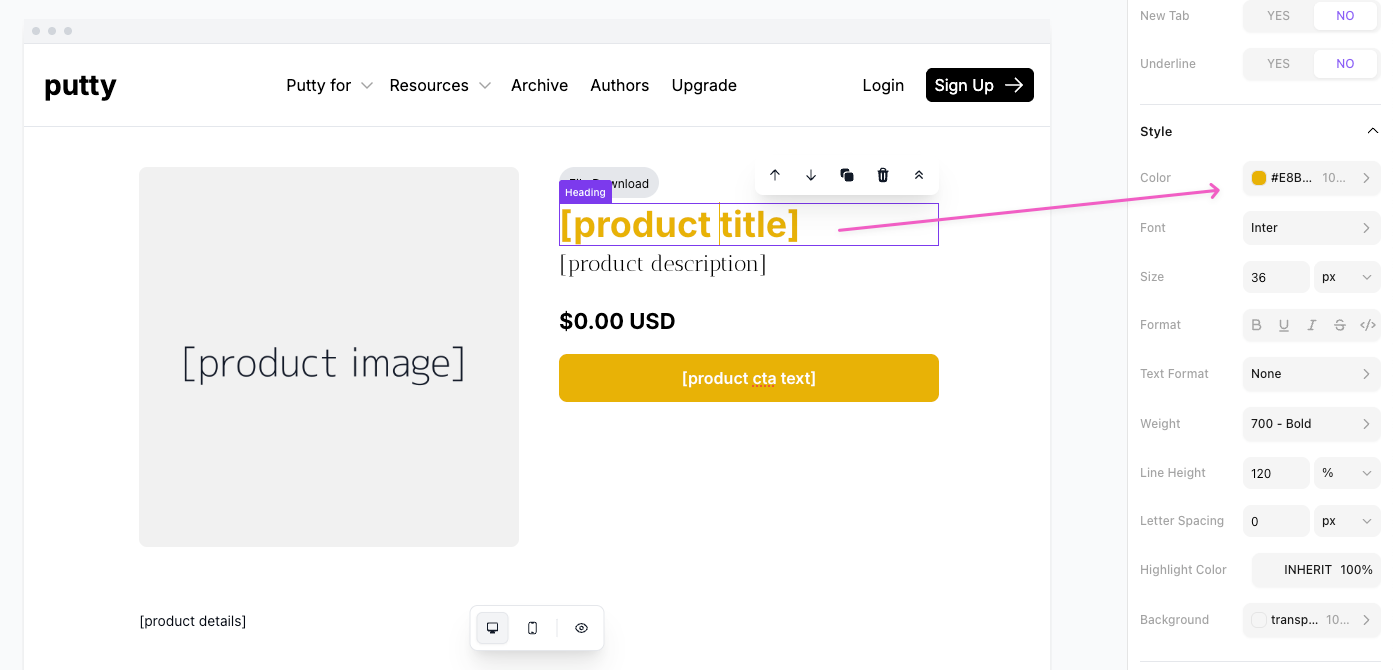Duplicate the selected Heading element
Image resolution: width=1393 pixels, height=670 pixels.
point(847,175)
